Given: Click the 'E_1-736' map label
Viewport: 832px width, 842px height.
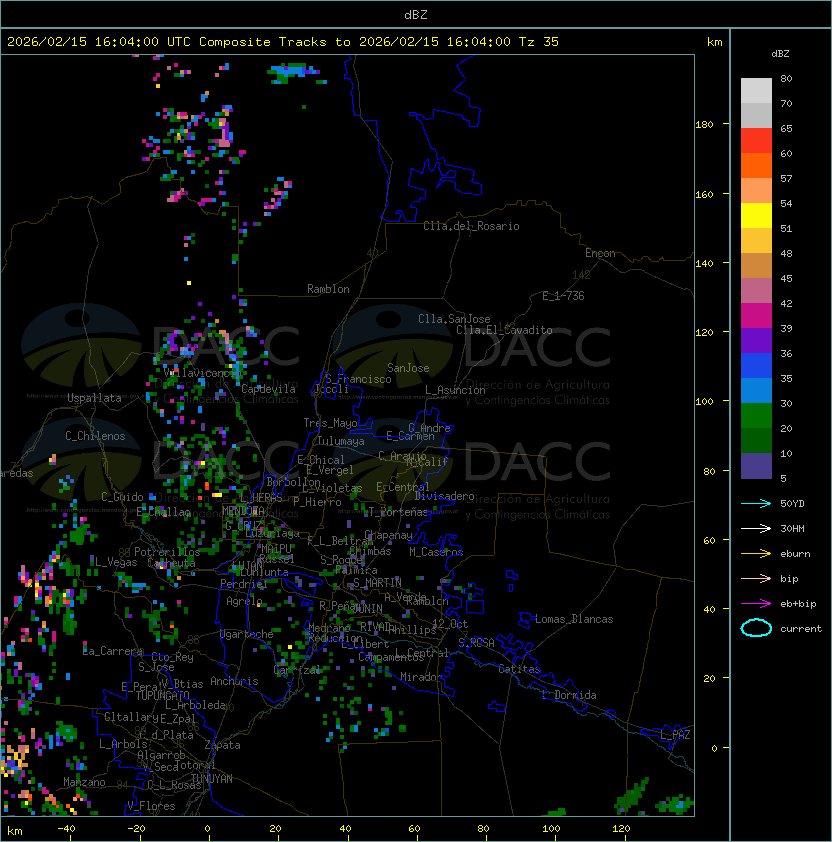Looking at the screenshot, I should pos(563,296).
